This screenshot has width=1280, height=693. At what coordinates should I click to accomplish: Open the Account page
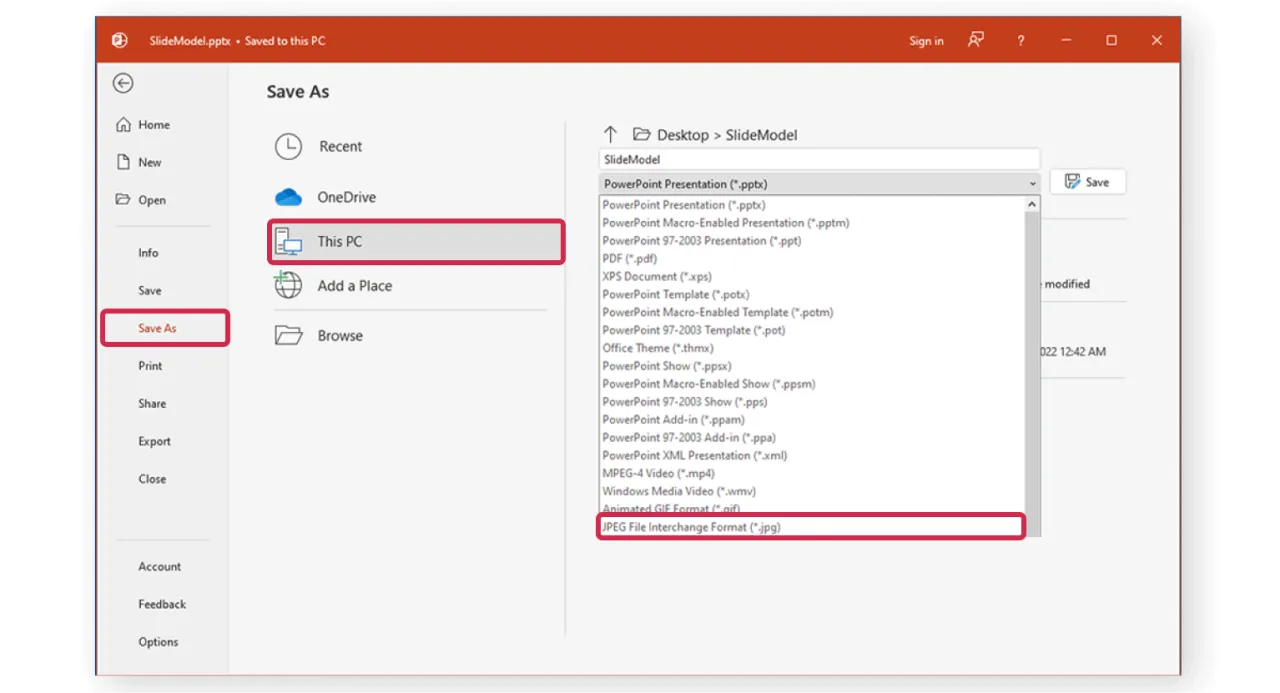160,567
